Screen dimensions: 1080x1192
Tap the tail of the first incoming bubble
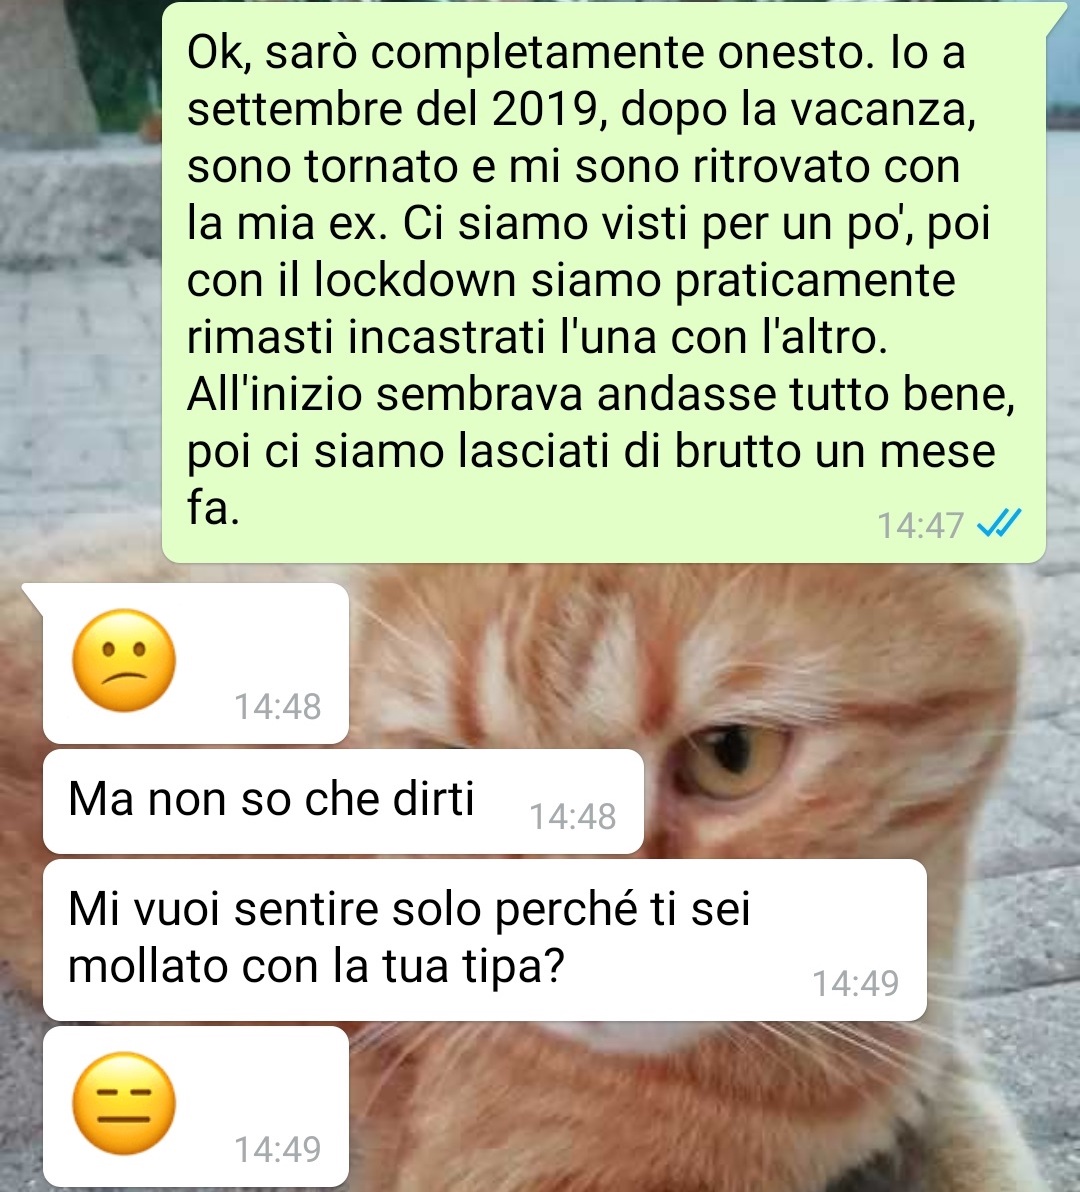click(x=33, y=596)
